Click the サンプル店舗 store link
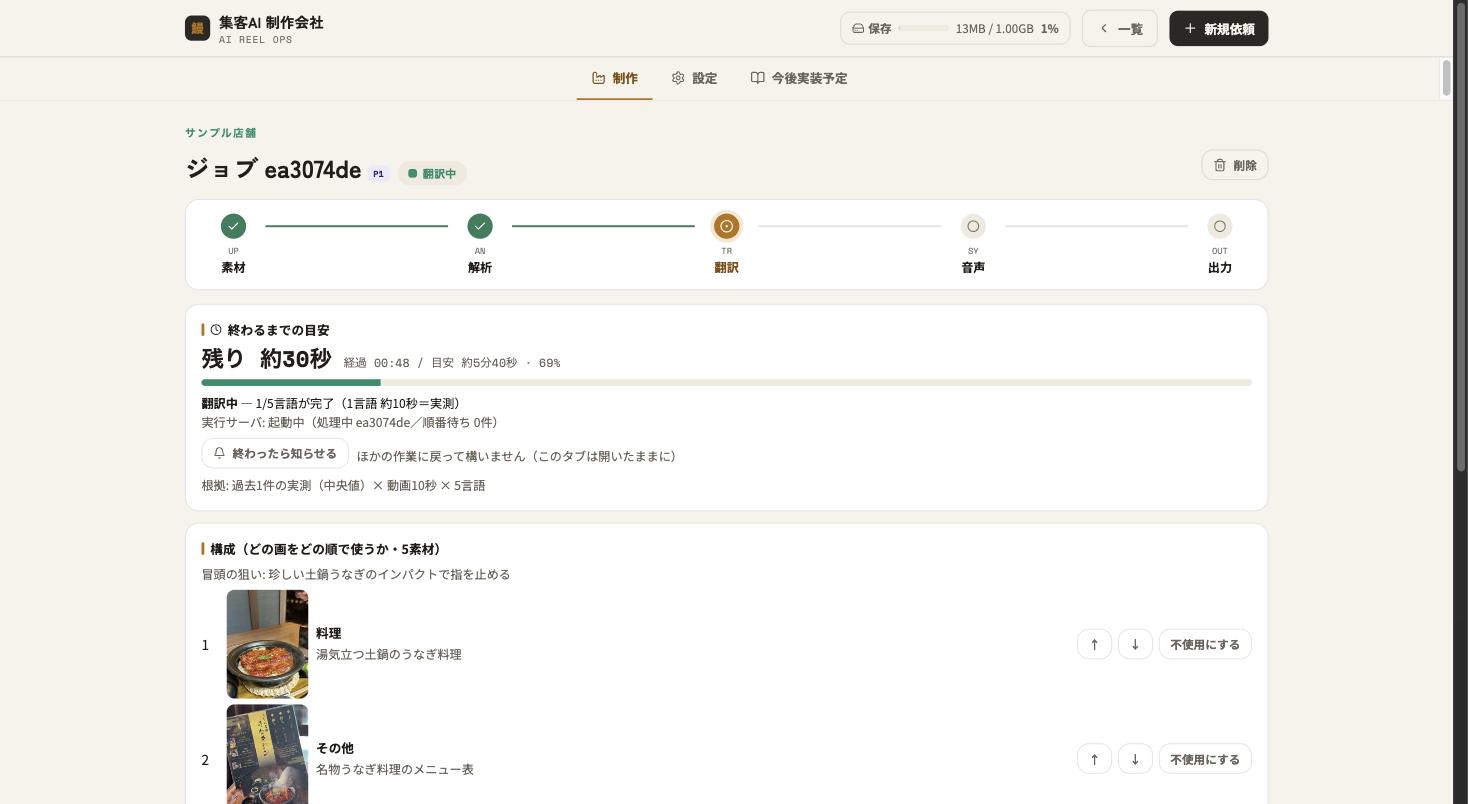Screen dimensions: 1468x804 tap(221, 133)
